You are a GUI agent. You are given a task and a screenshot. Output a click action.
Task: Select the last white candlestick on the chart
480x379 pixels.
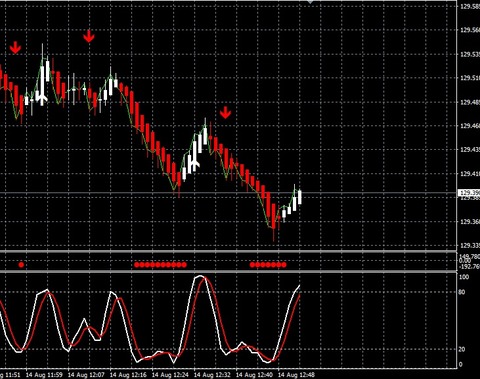coord(300,197)
